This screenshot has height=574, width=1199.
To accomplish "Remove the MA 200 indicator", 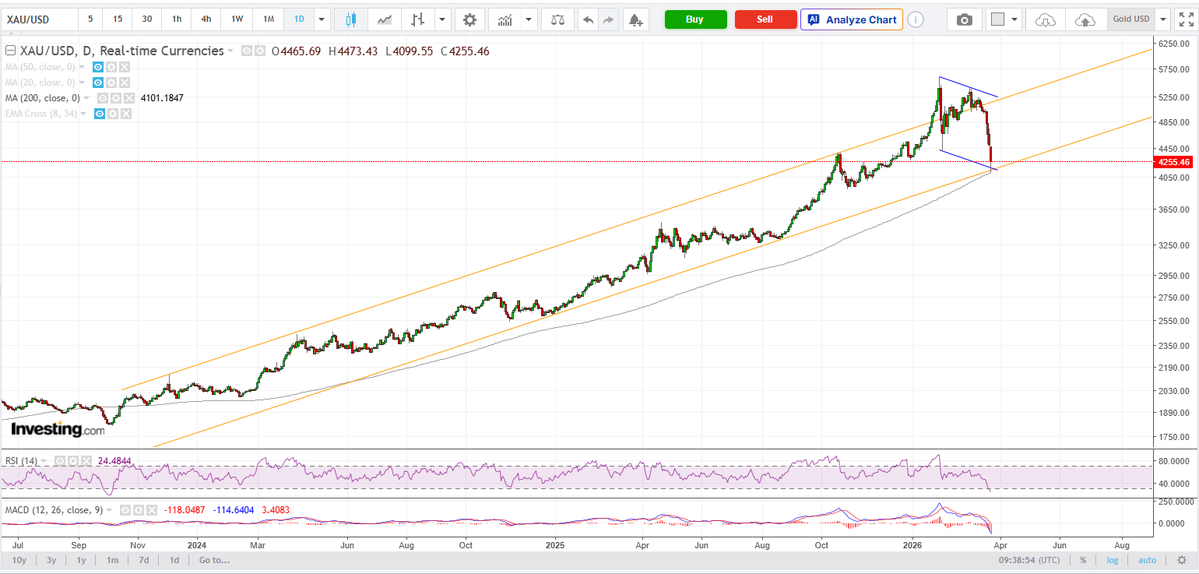I will pos(129,98).
